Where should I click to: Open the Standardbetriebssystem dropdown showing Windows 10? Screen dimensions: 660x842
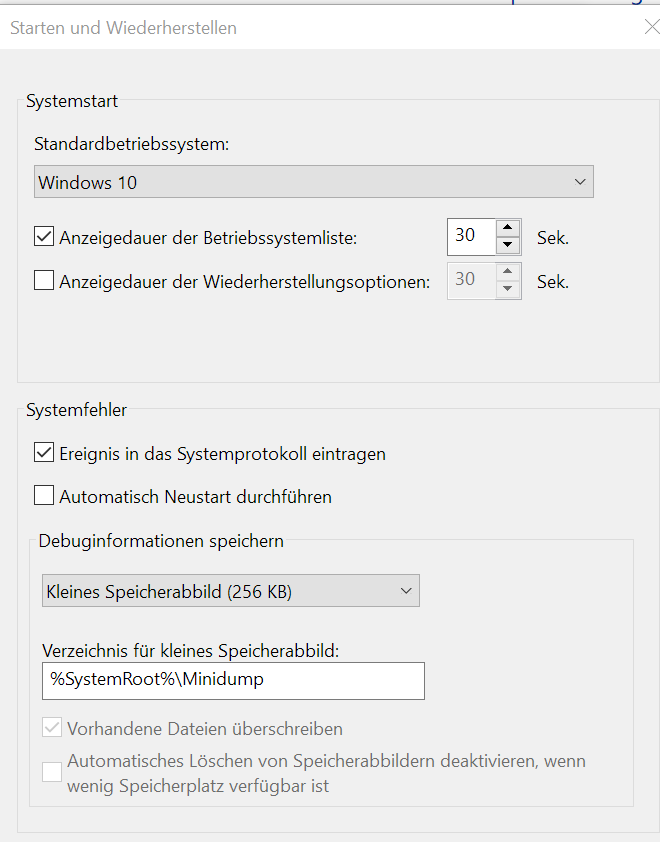[x=300, y=182]
